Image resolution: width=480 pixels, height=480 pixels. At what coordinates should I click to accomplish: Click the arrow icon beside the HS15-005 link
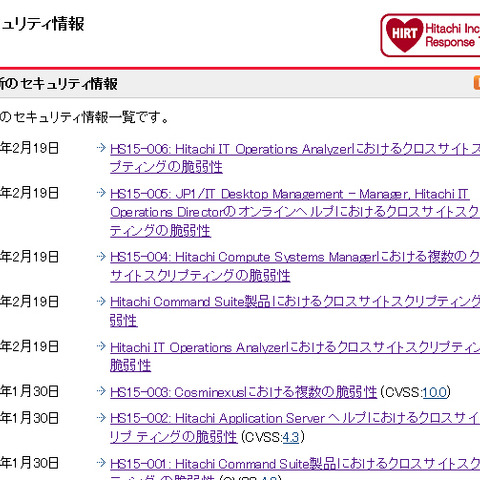point(101,192)
